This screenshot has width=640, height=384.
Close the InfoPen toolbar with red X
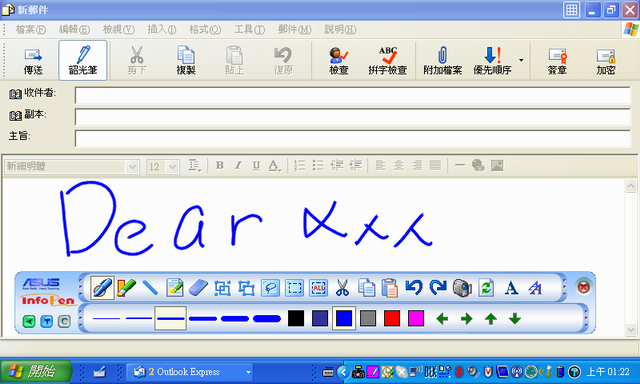583,287
